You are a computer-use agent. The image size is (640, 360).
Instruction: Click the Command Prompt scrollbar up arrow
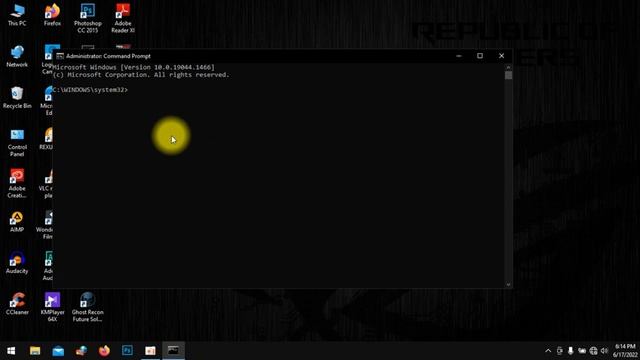coord(508,67)
